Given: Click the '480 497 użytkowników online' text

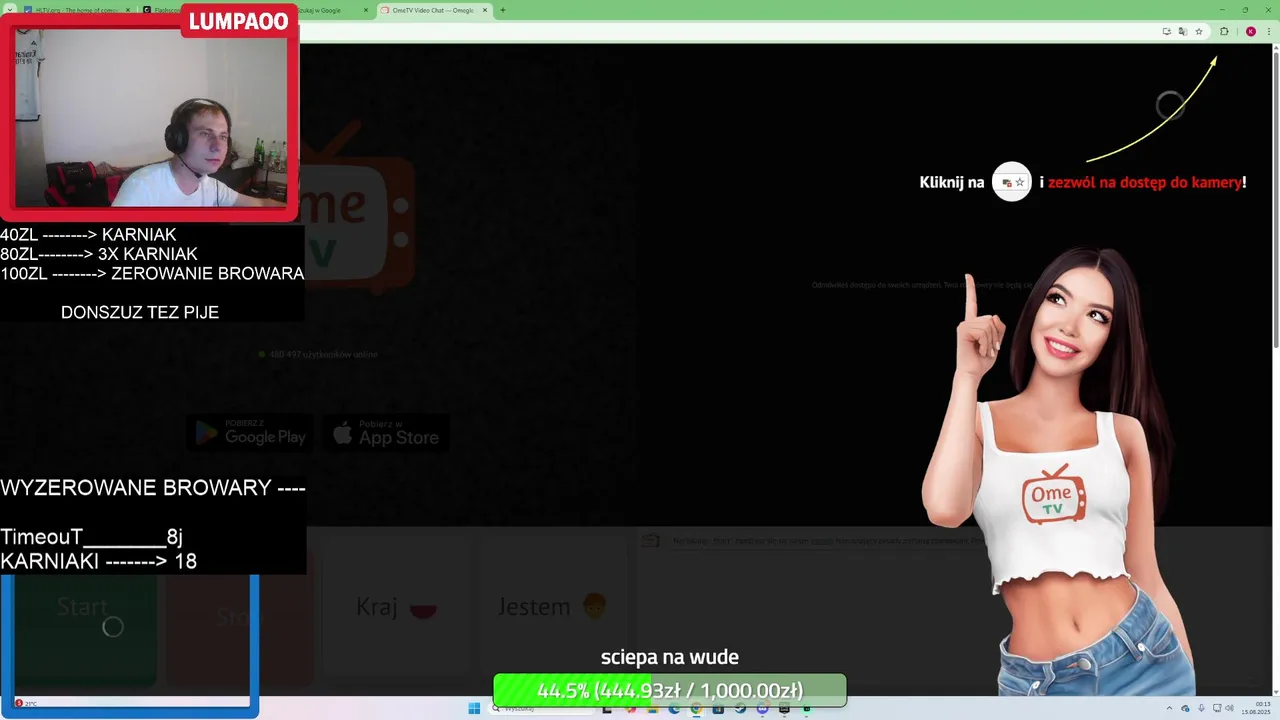Looking at the screenshot, I should click(x=323, y=354).
